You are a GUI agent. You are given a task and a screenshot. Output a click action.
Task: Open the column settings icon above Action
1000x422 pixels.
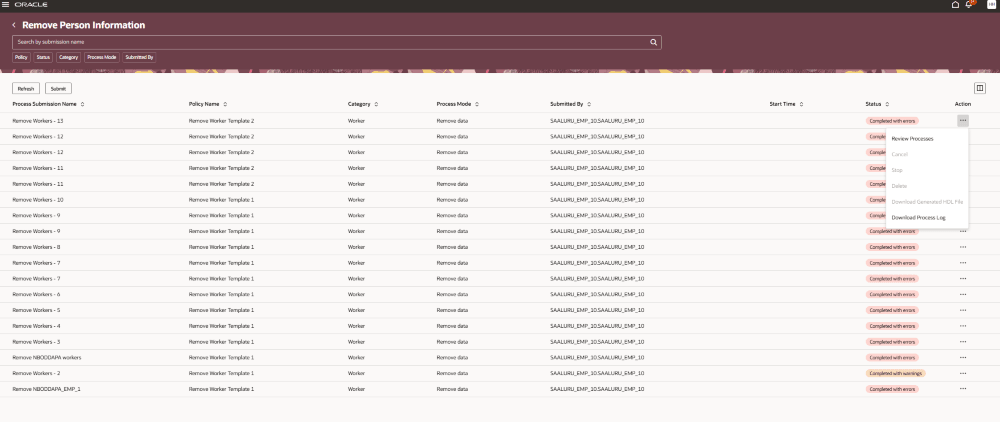[980, 89]
